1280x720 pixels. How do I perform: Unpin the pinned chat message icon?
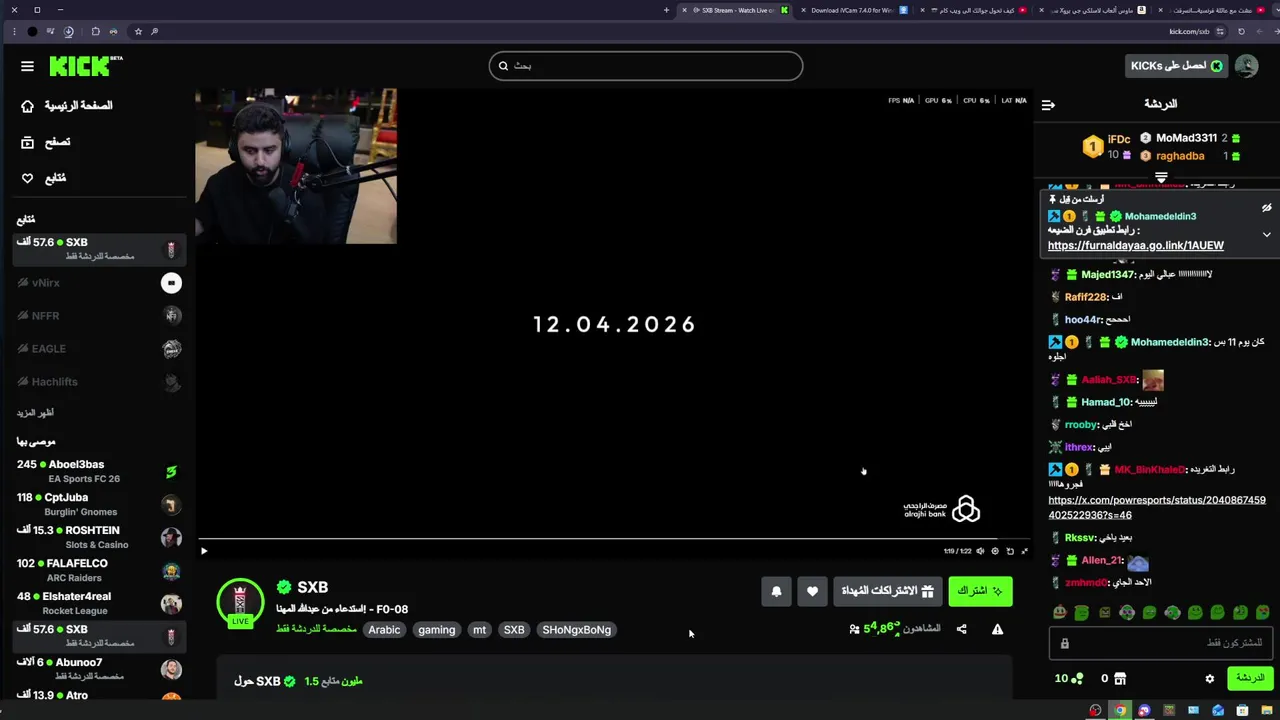point(1266,208)
